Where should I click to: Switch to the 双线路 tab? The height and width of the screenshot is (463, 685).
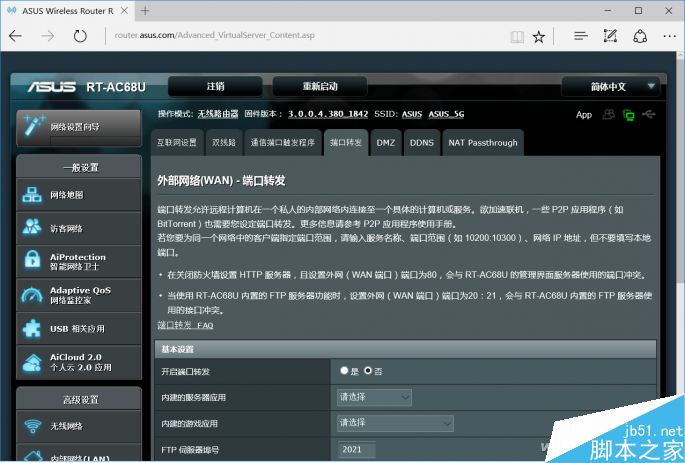pyautogui.click(x=224, y=143)
